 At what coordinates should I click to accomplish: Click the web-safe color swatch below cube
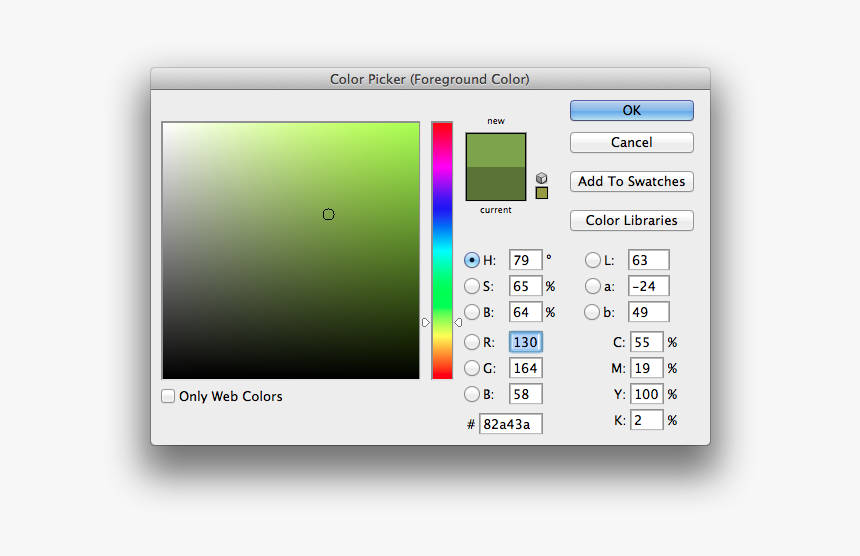[x=541, y=193]
